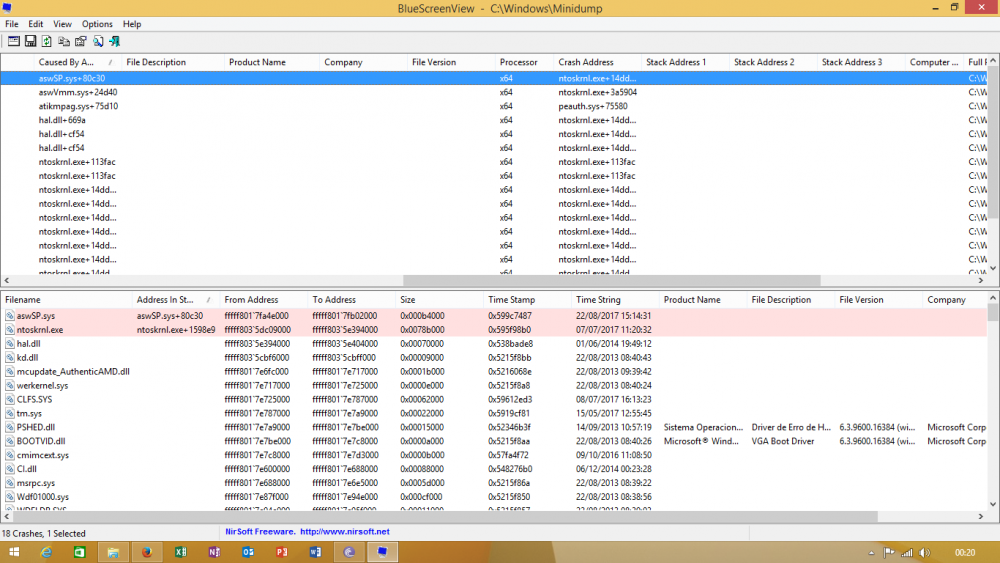Open Firefox from the taskbar
Screen dimensions: 1000x563
(146, 552)
